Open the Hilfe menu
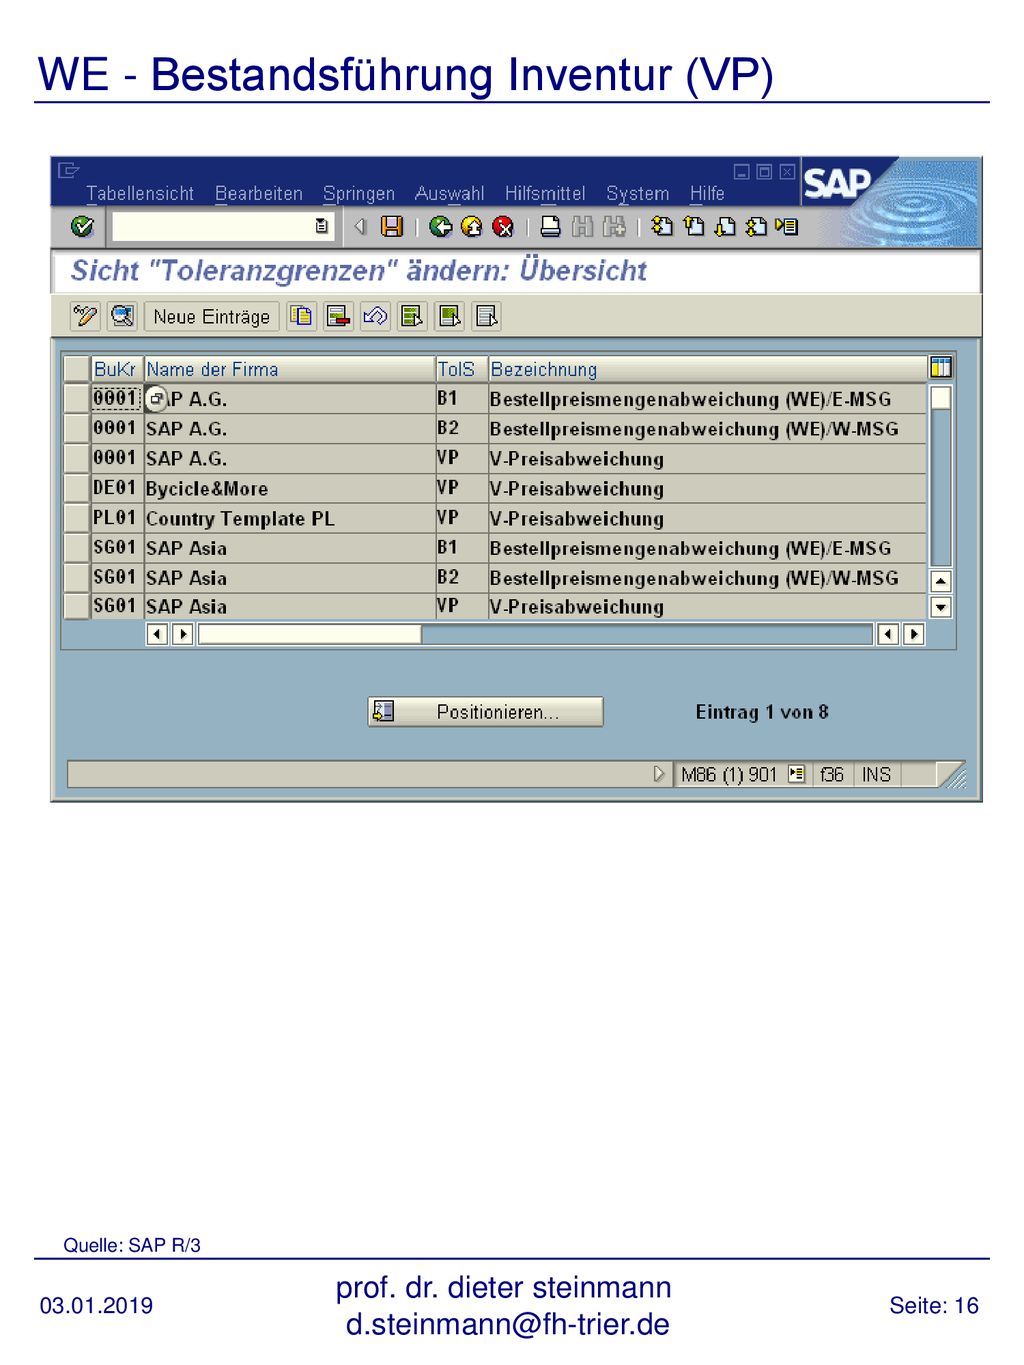The width and height of the screenshot is (1024, 1365). coord(707,193)
